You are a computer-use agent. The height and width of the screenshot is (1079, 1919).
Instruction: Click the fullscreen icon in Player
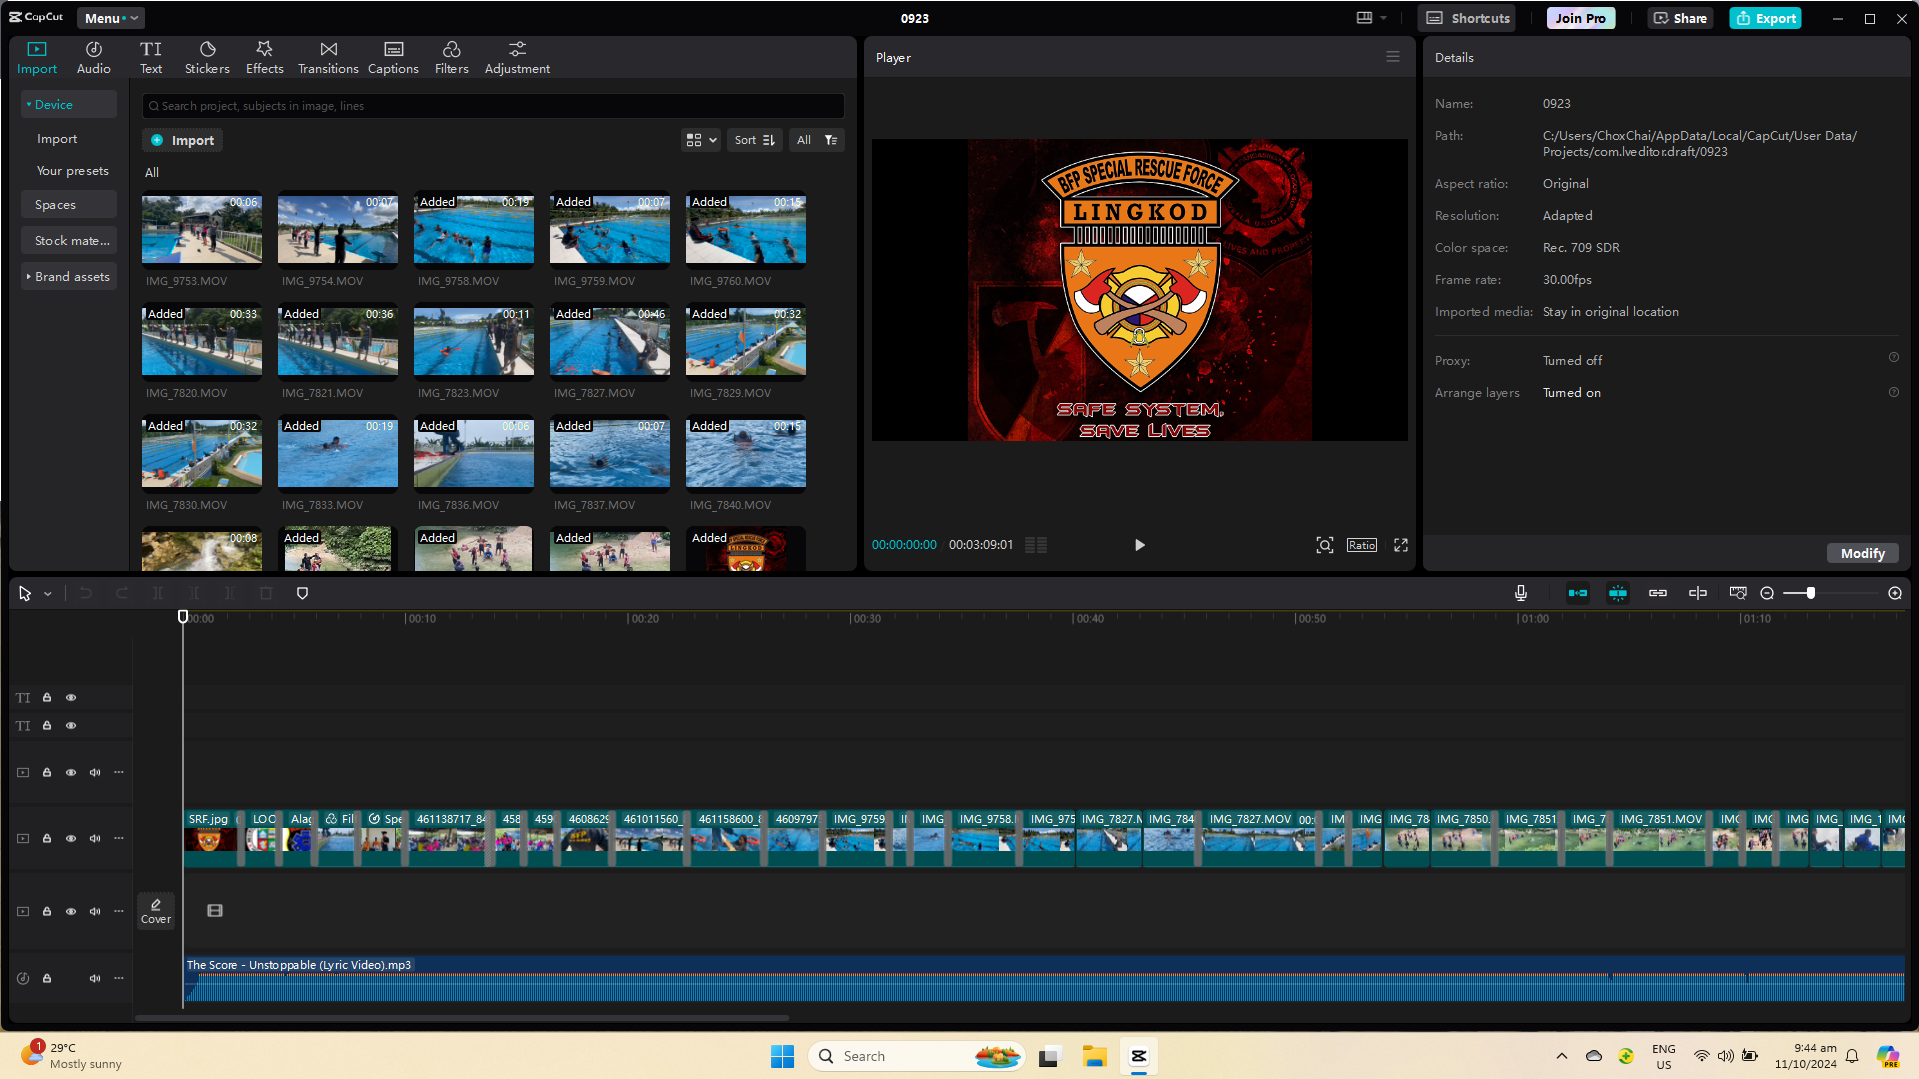click(x=1400, y=545)
